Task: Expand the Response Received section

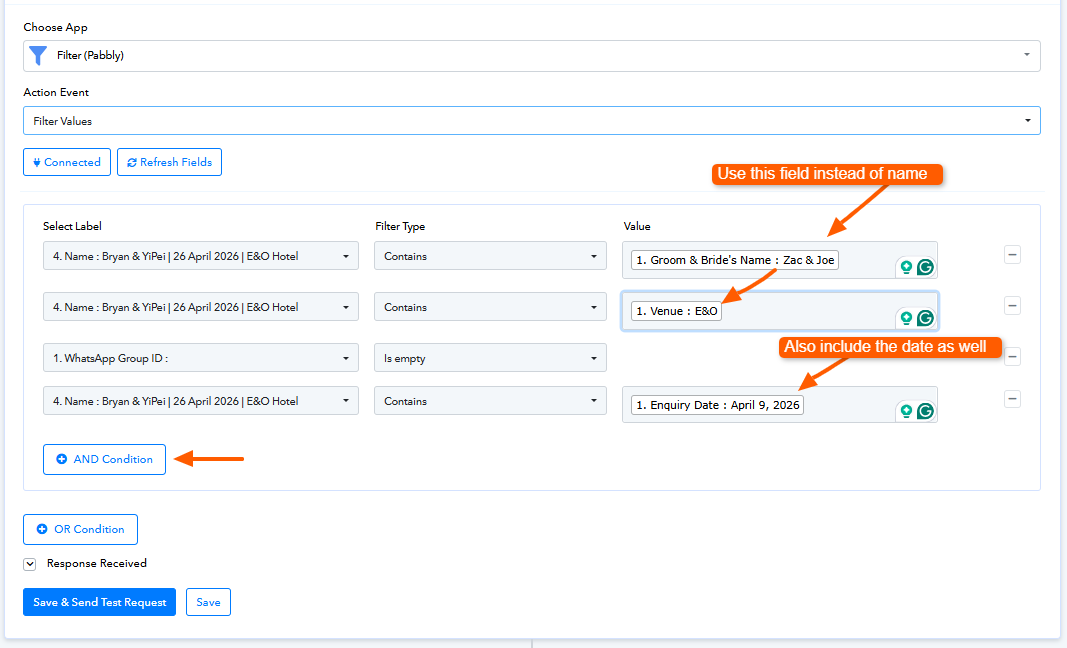Action: coord(29,564)
